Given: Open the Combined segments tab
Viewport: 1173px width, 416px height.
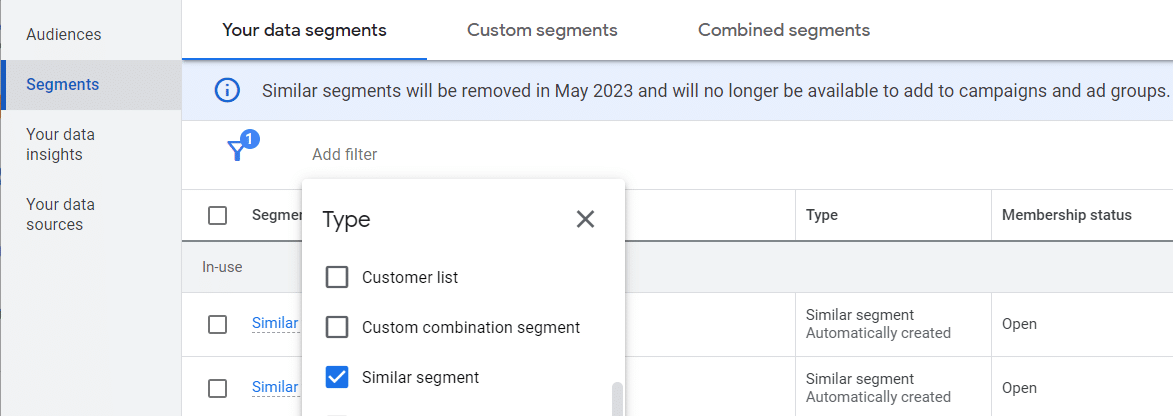Looking at the screenshot, I should click(x=784, y=30).
